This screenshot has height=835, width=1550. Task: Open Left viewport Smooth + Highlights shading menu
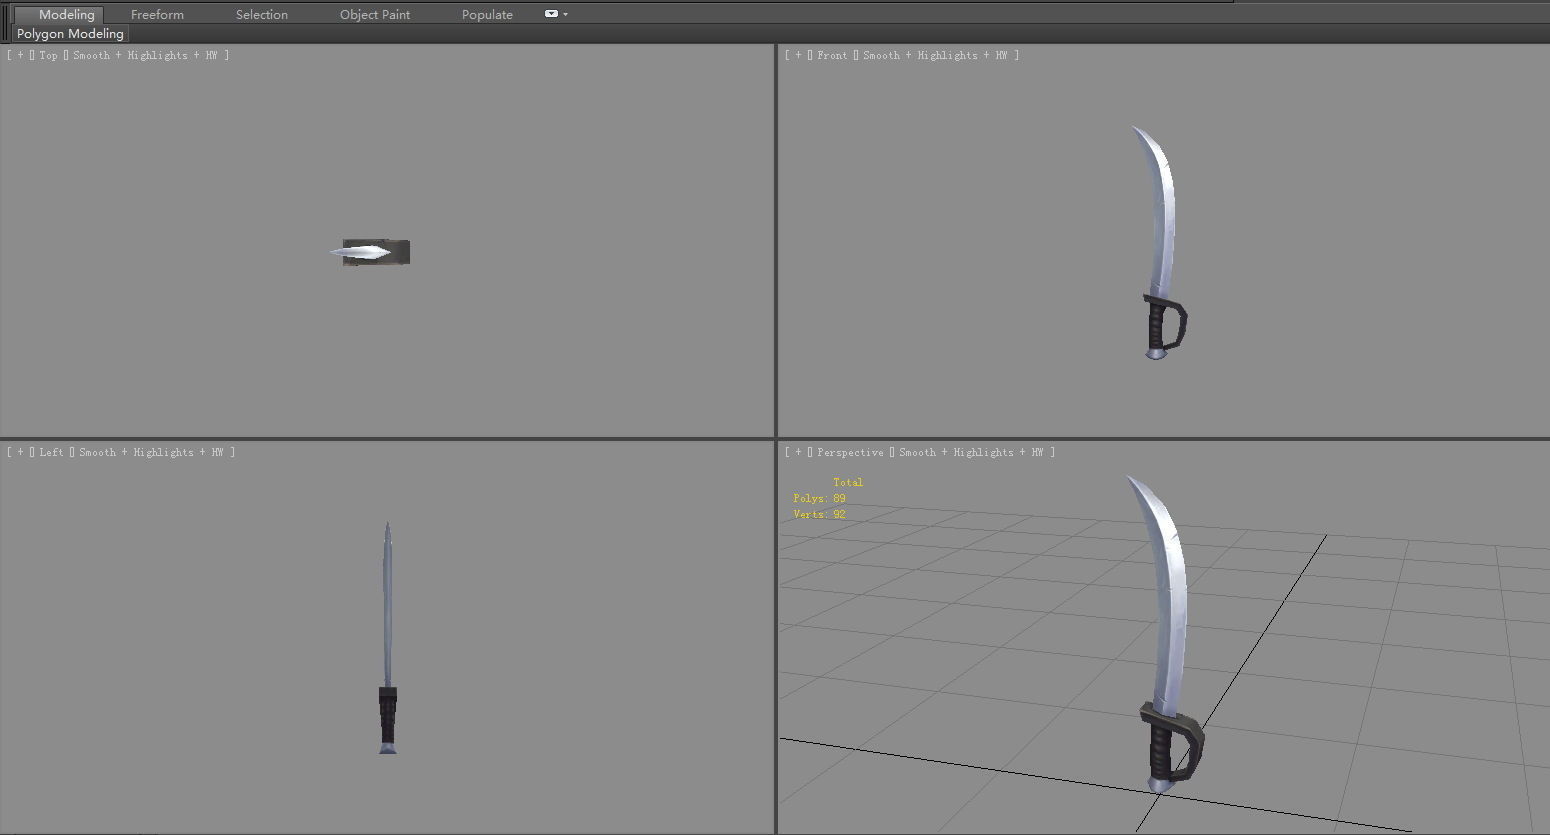[x=151, y=453]
